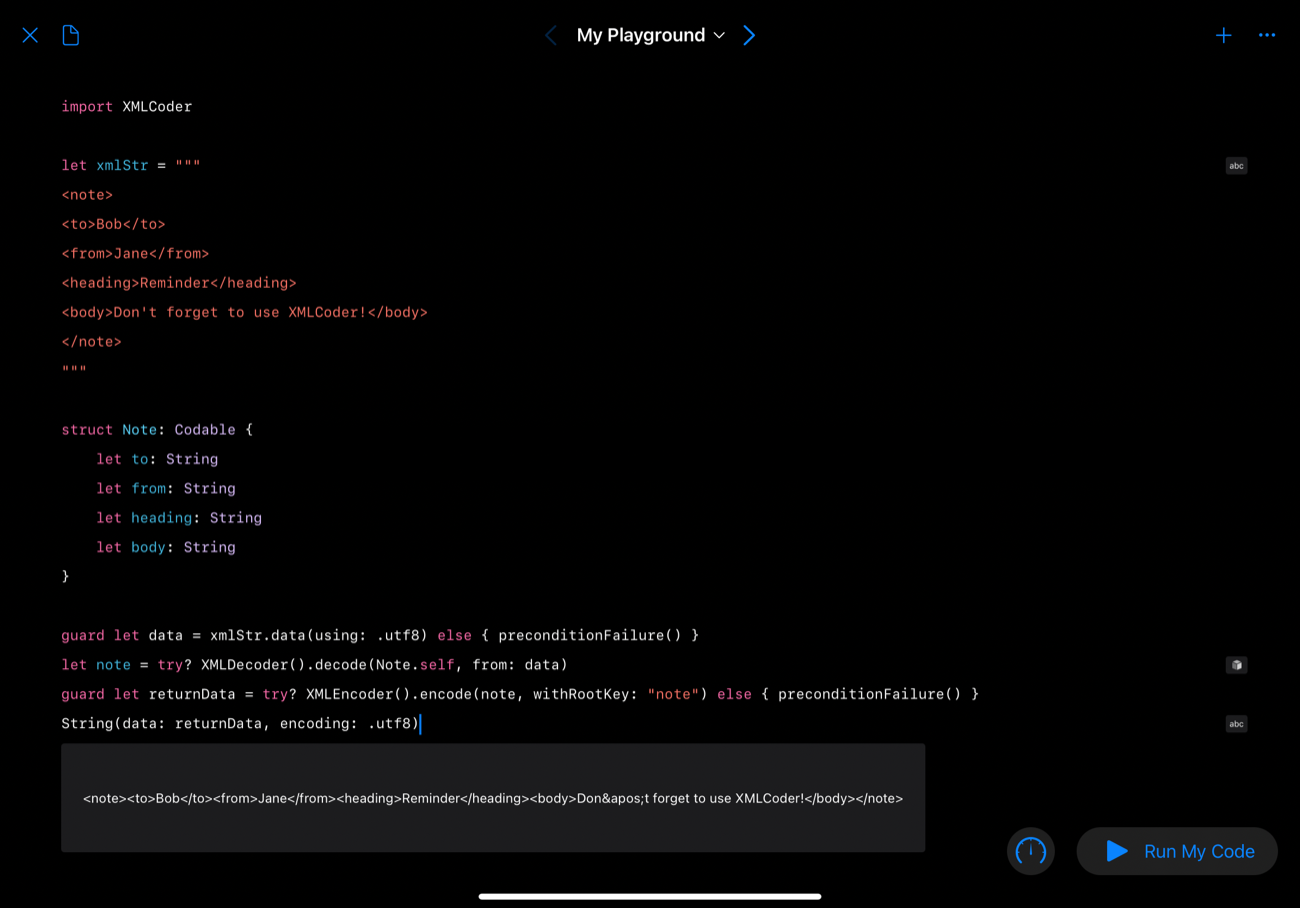Viewport: 1300px width, 908px height.
Task: Open the execution speed stopwatch button
Action: 1031,851
